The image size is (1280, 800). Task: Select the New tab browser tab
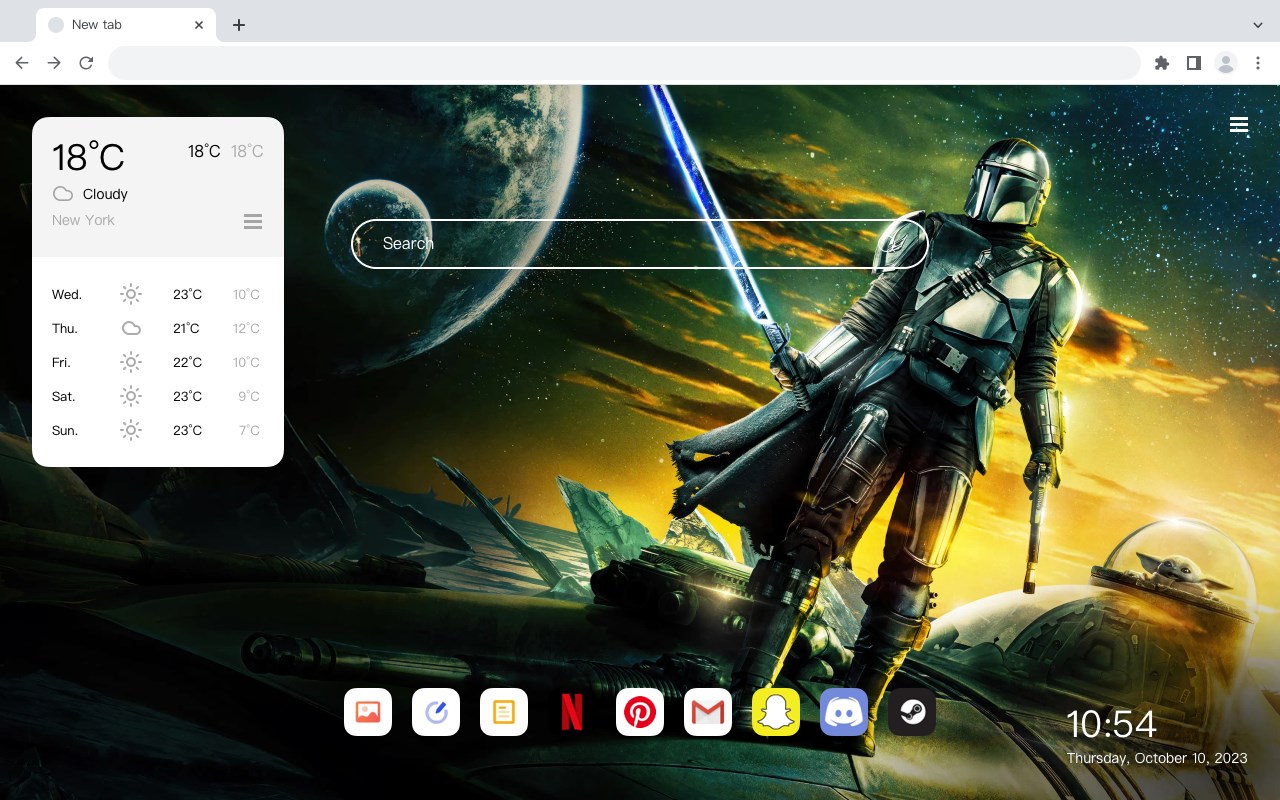[126, 24]
